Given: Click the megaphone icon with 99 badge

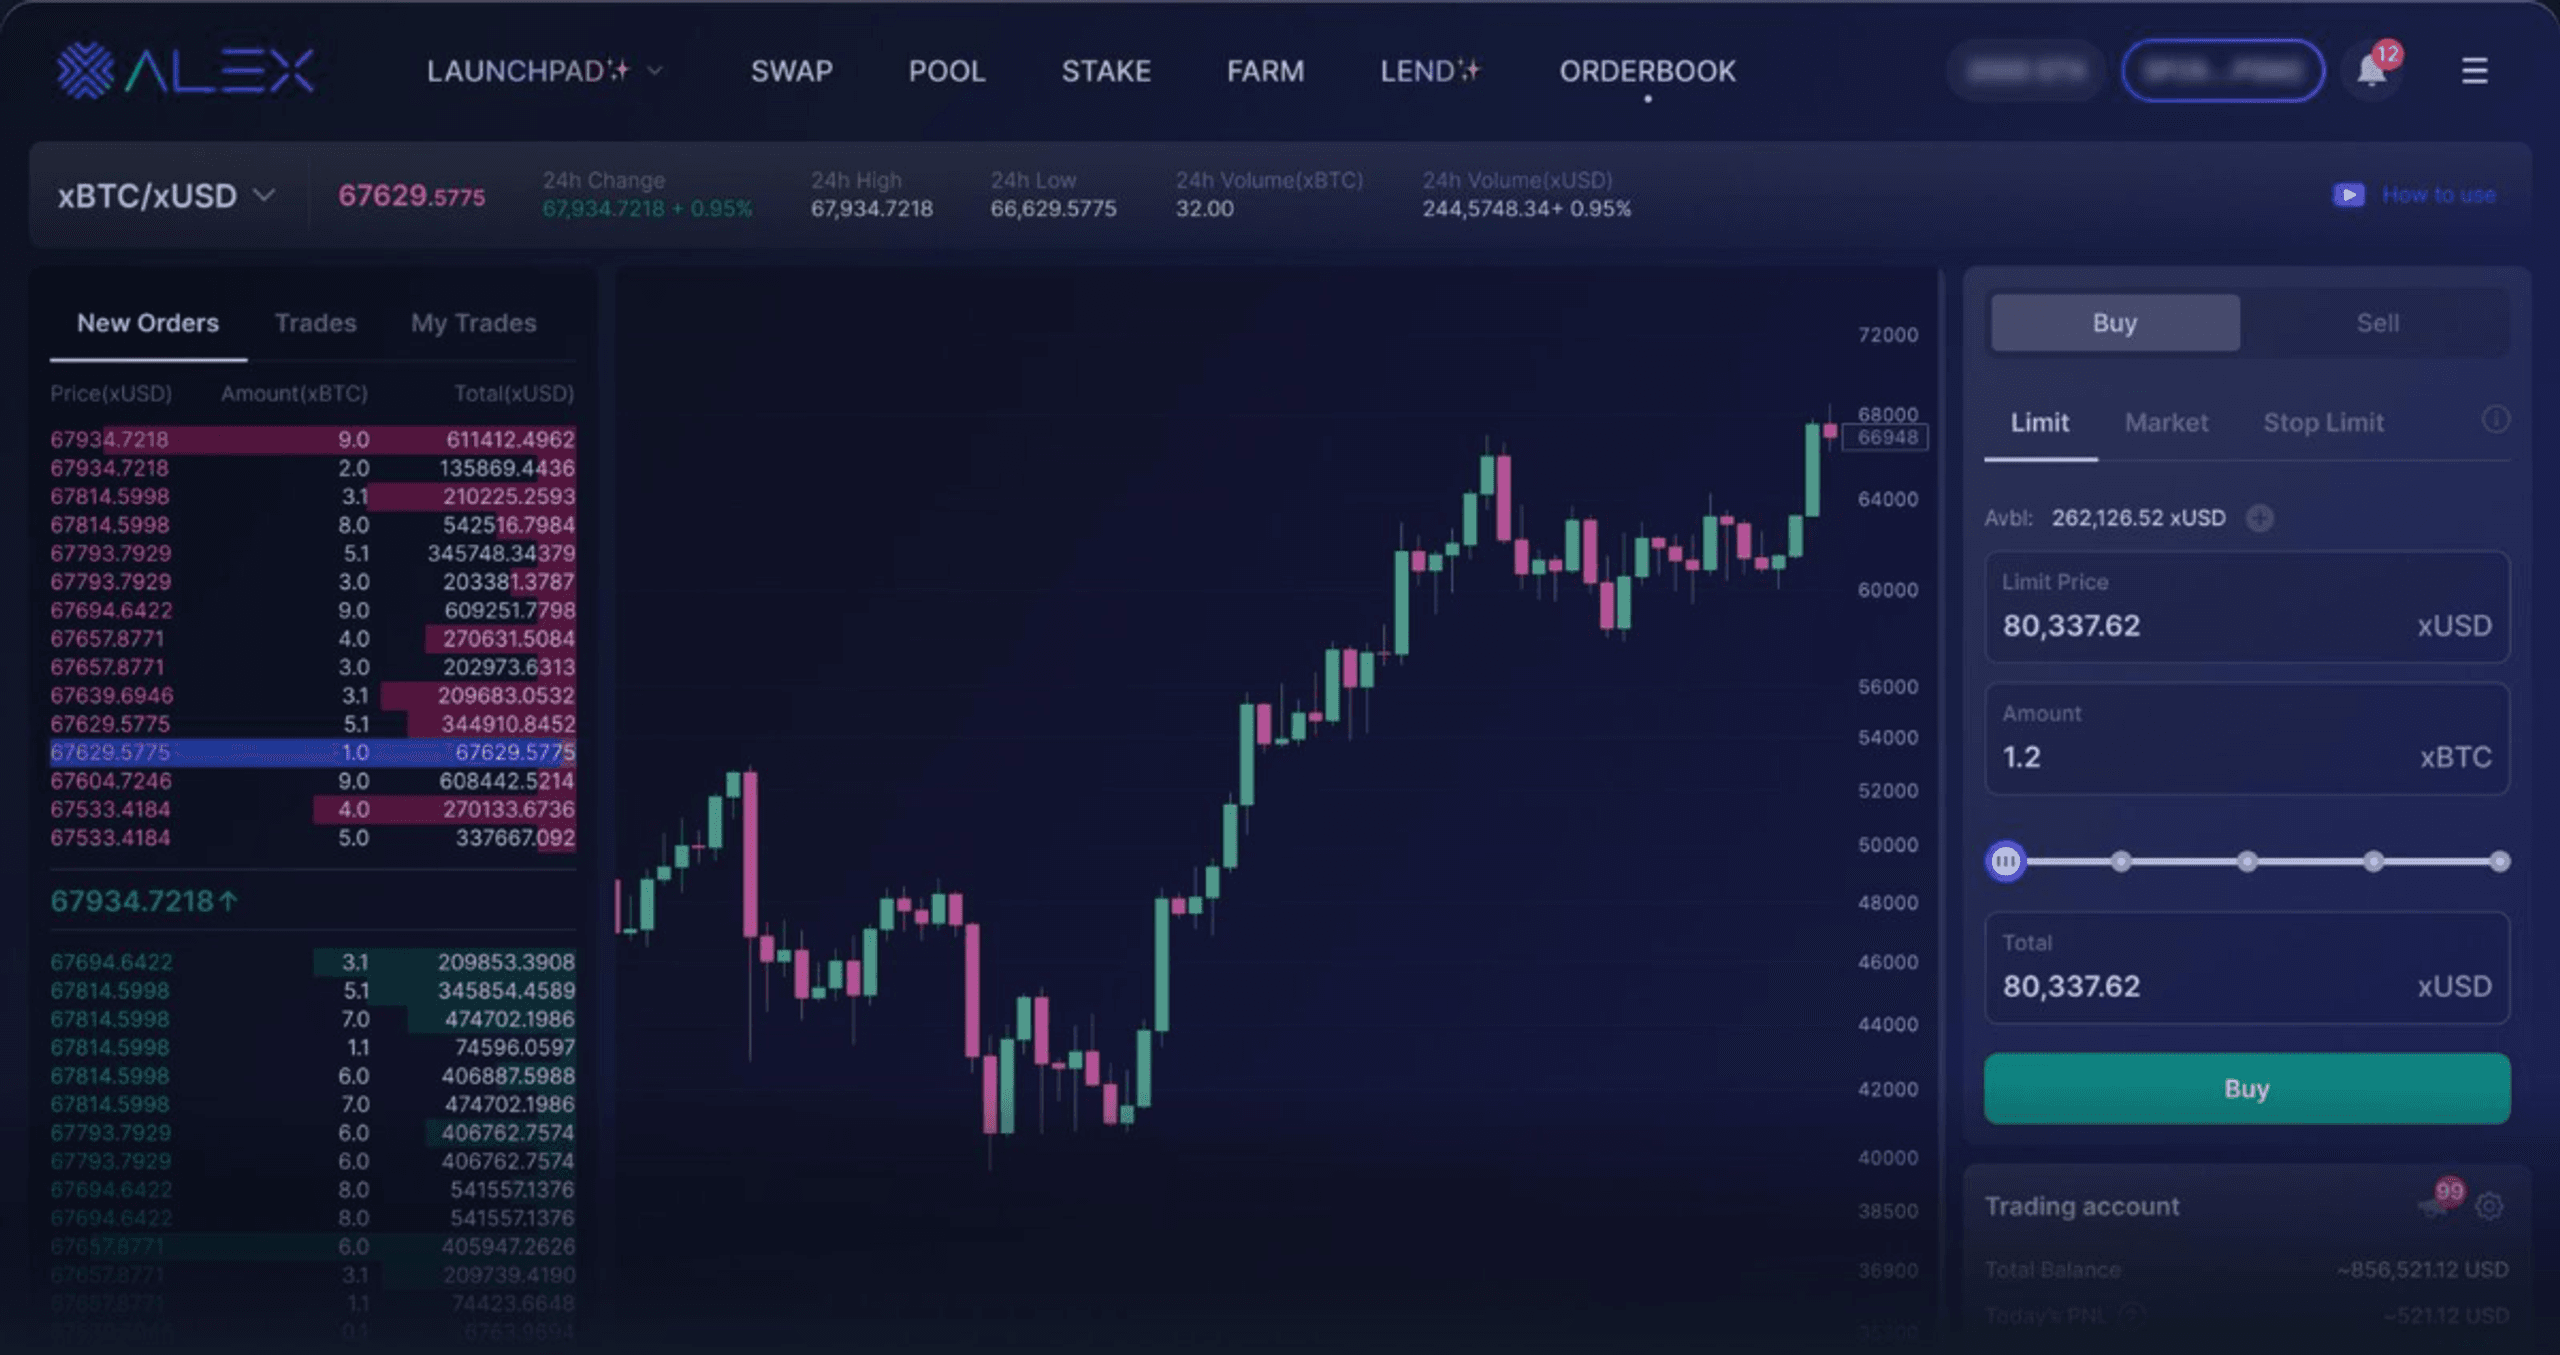Looking at the screenshot, I should [2434, 1206].
